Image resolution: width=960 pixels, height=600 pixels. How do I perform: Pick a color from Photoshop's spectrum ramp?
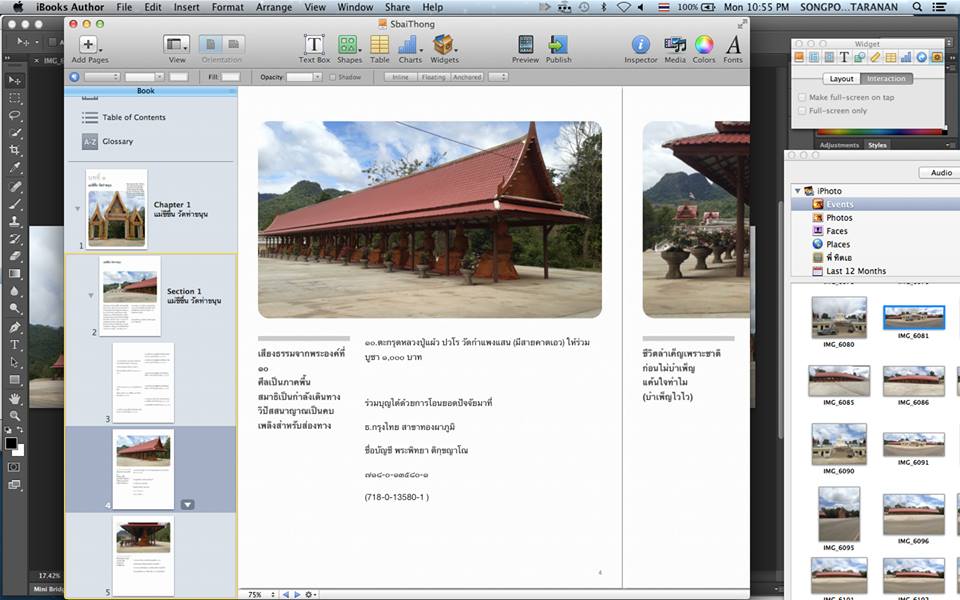click(879, 132)
